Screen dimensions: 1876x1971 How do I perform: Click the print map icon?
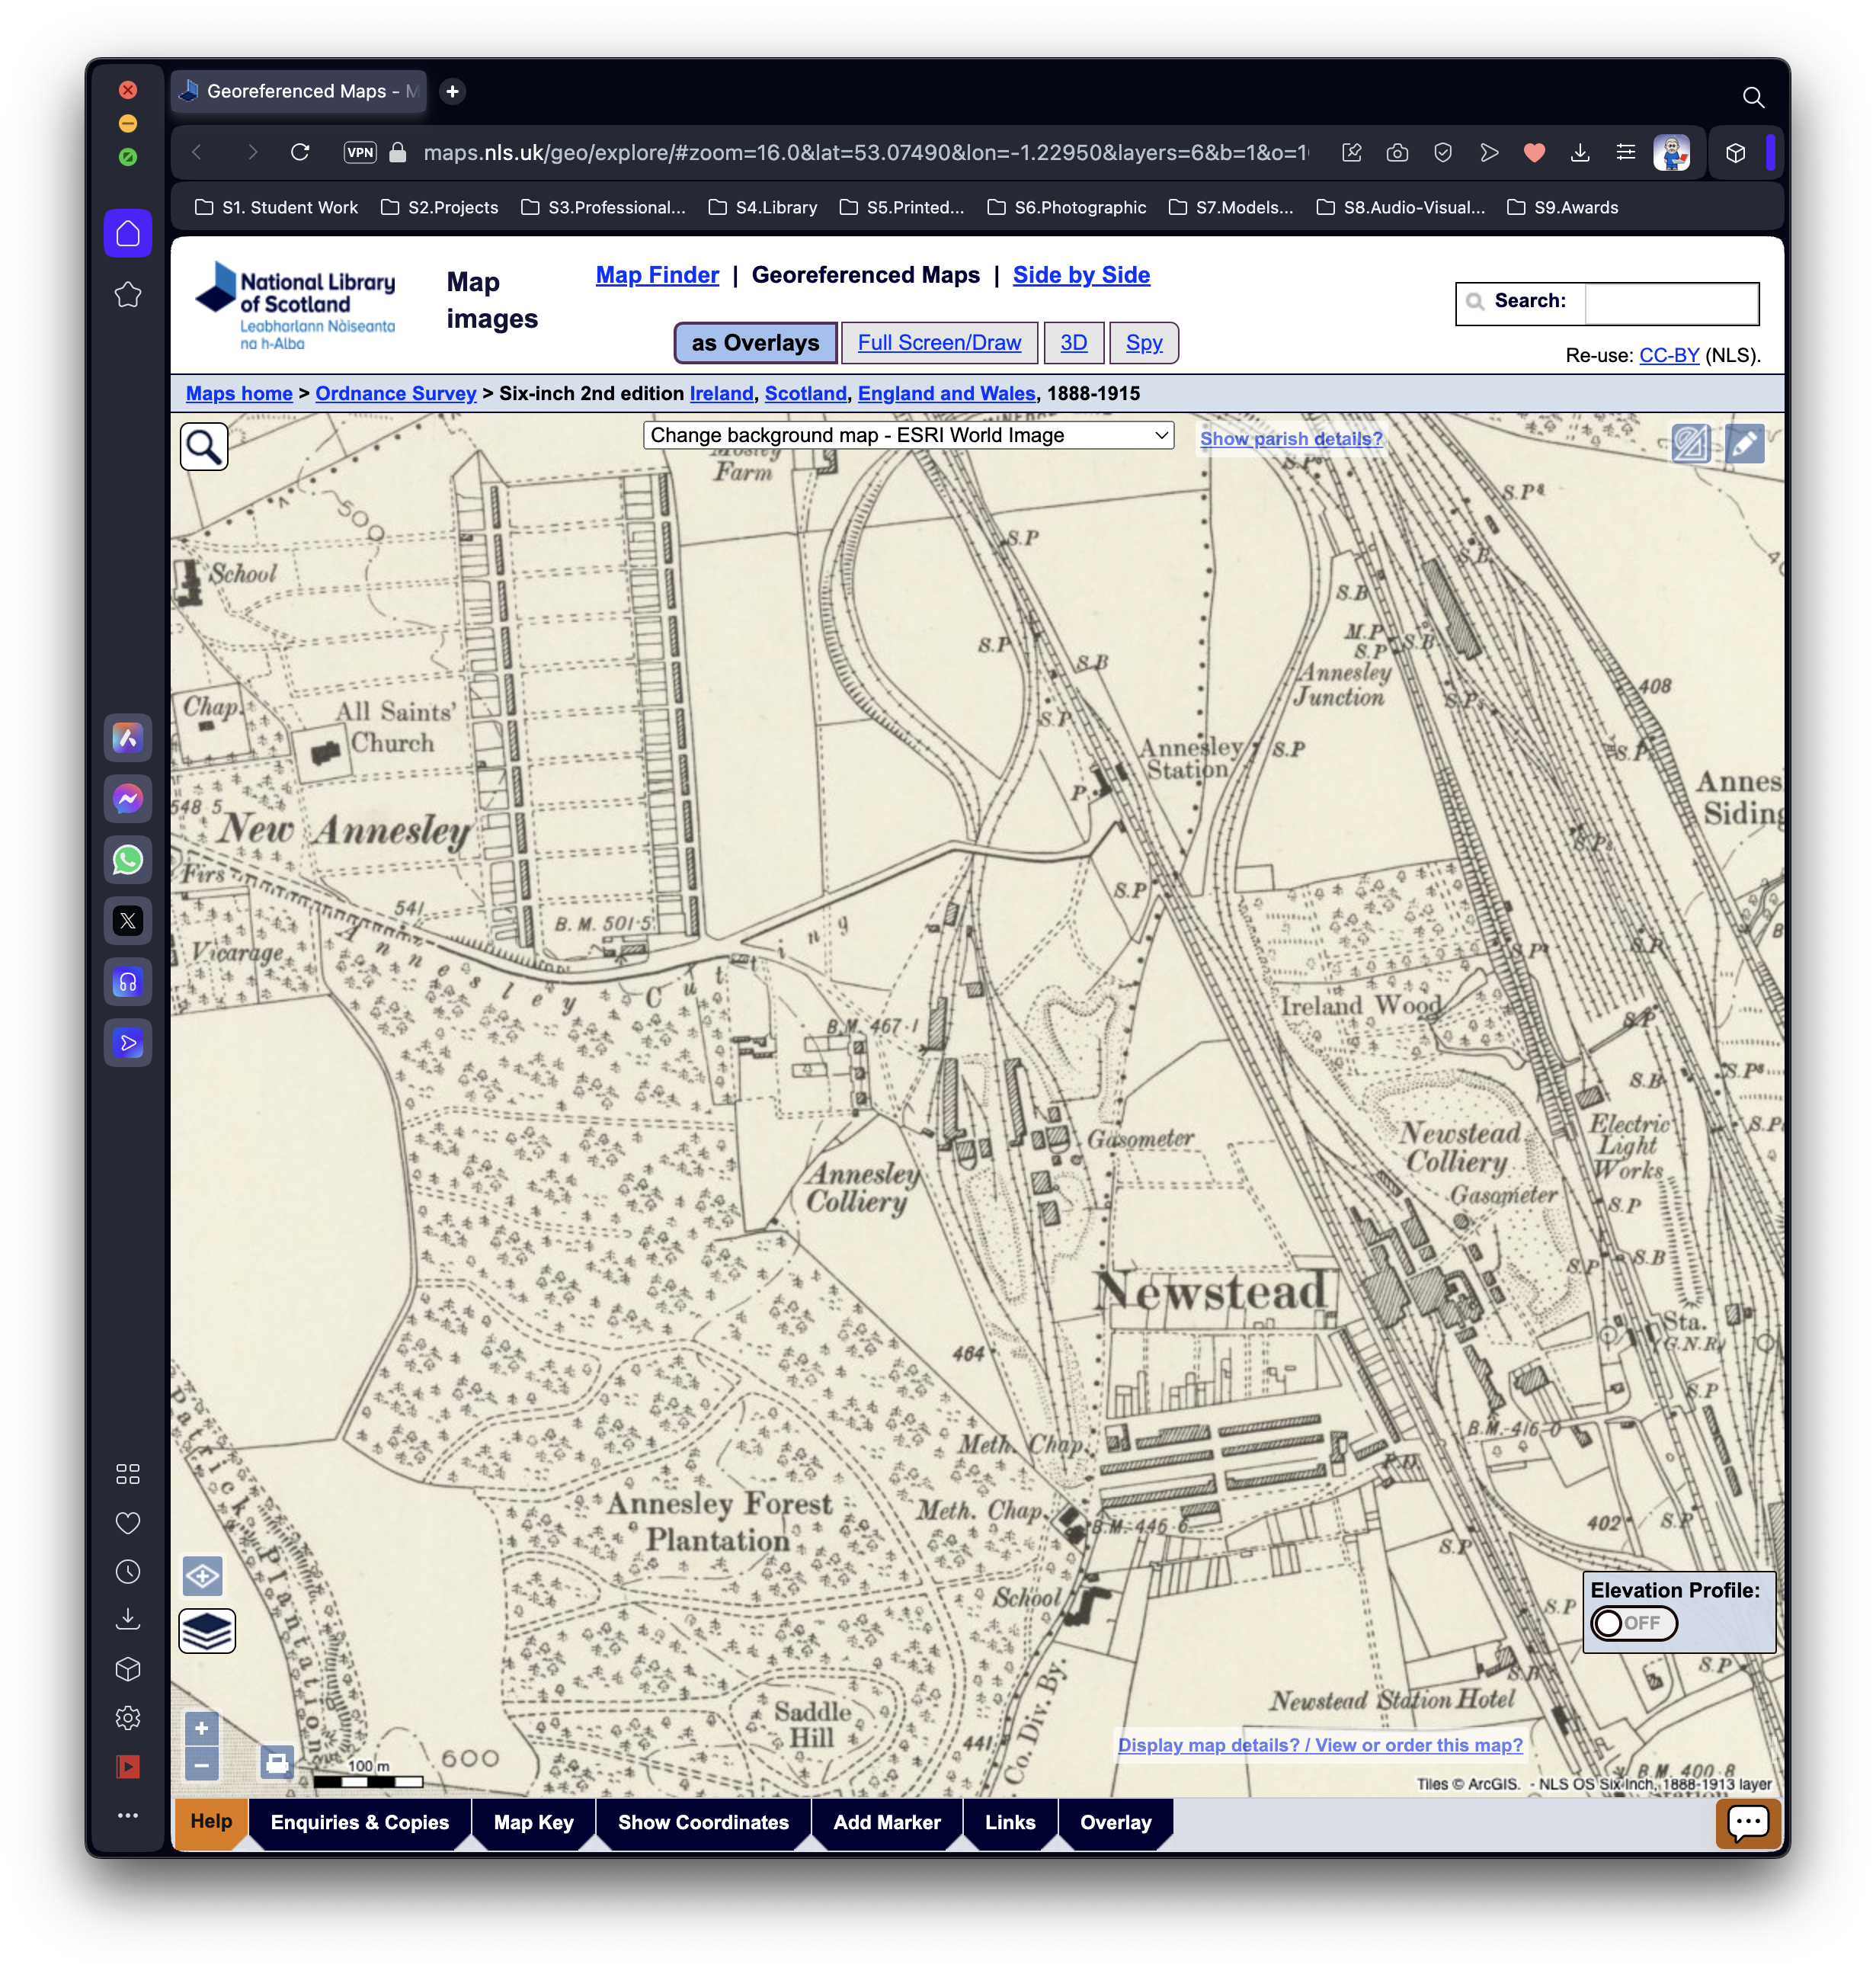point(276,1762)
